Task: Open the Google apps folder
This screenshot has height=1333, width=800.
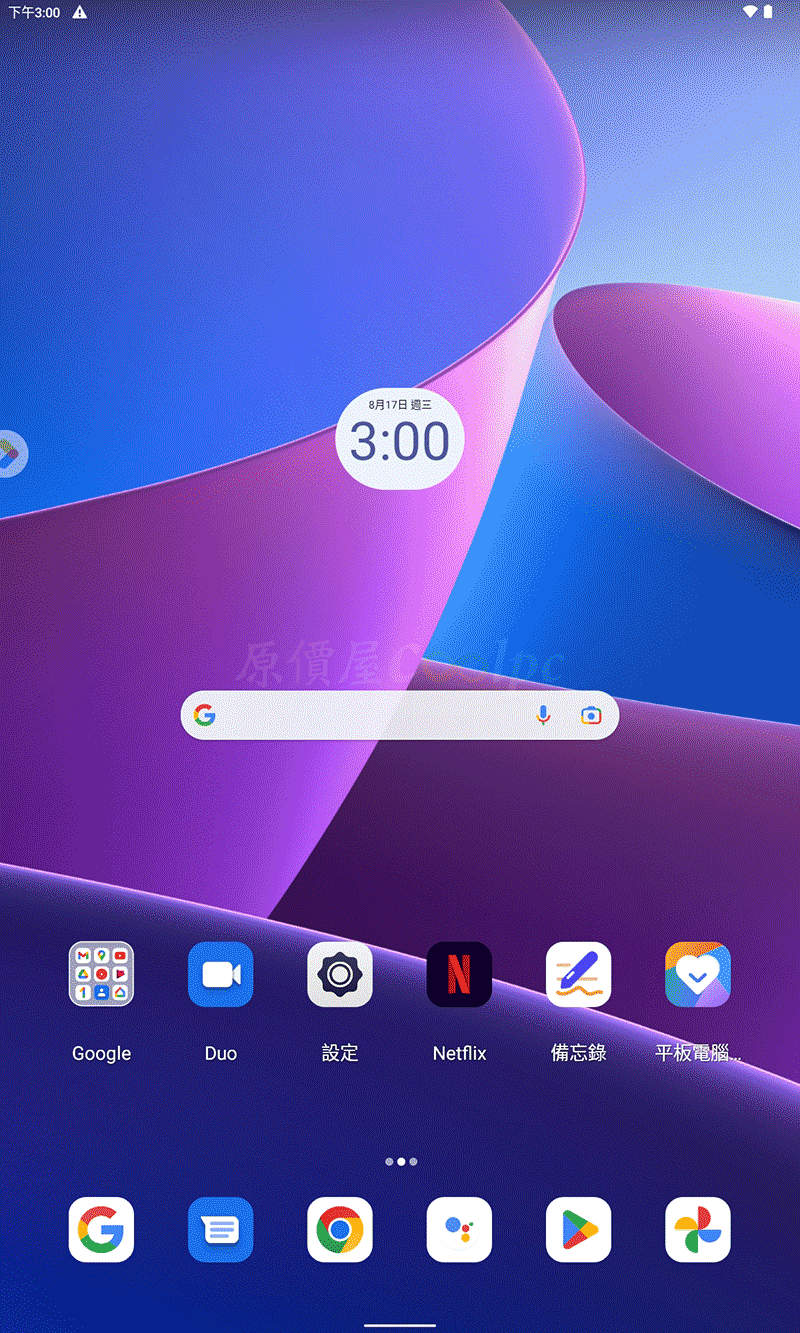Action: (x=101, y=974)
